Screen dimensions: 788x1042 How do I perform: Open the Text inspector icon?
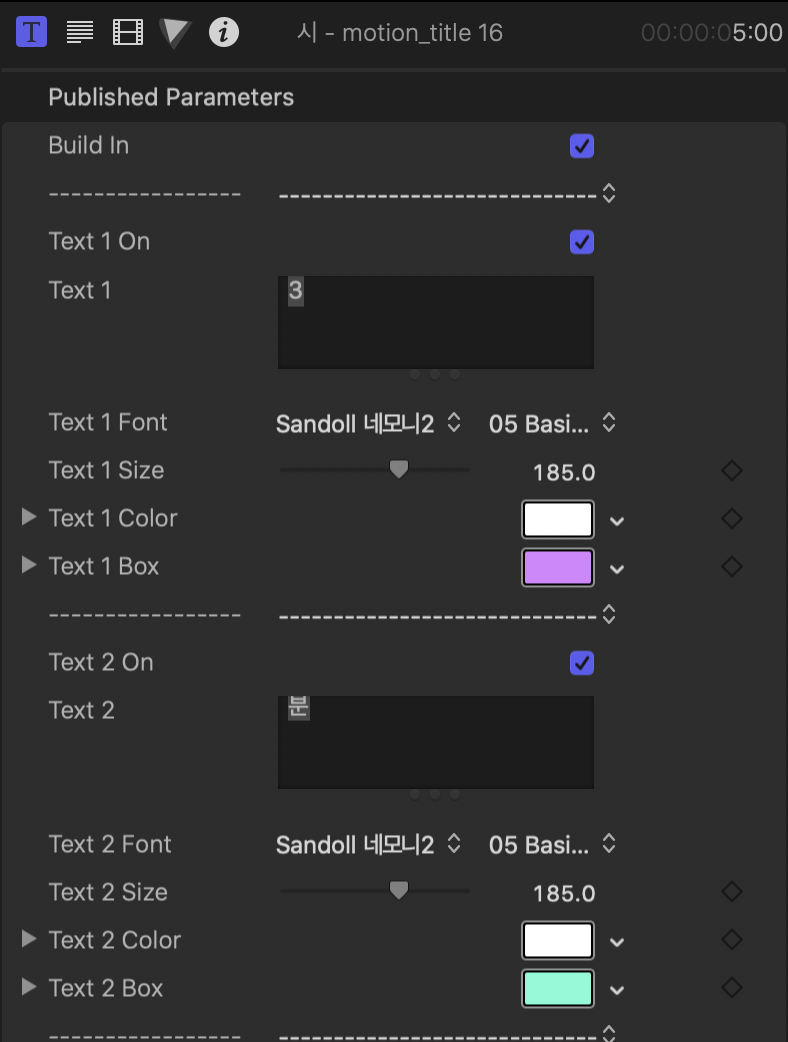tap(80, 32)
